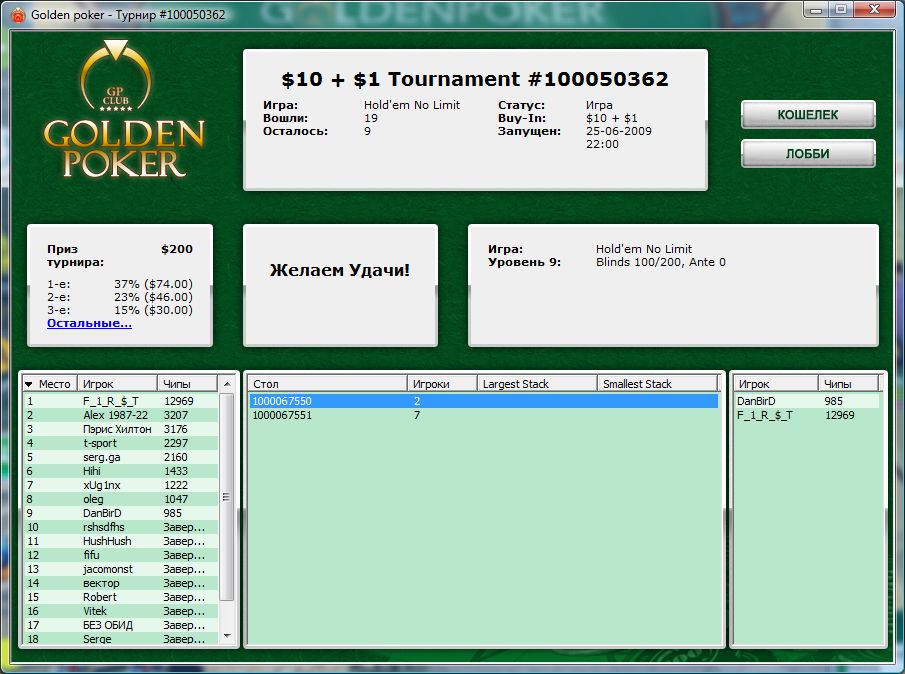
Task: Select player serg.ga row
Action: 121,457
